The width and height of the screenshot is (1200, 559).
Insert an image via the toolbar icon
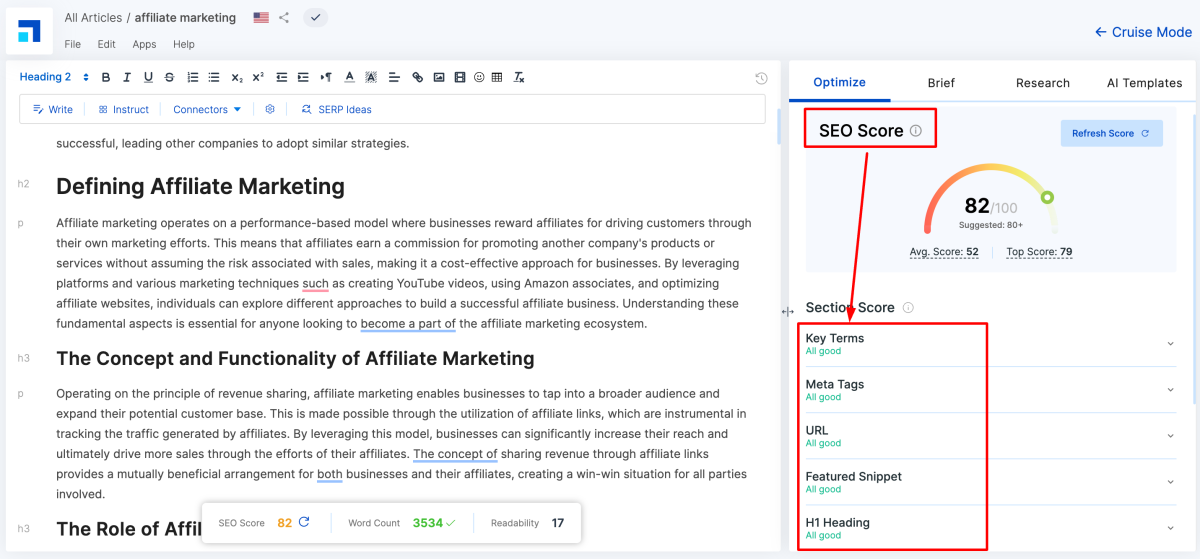click(438, 77)
